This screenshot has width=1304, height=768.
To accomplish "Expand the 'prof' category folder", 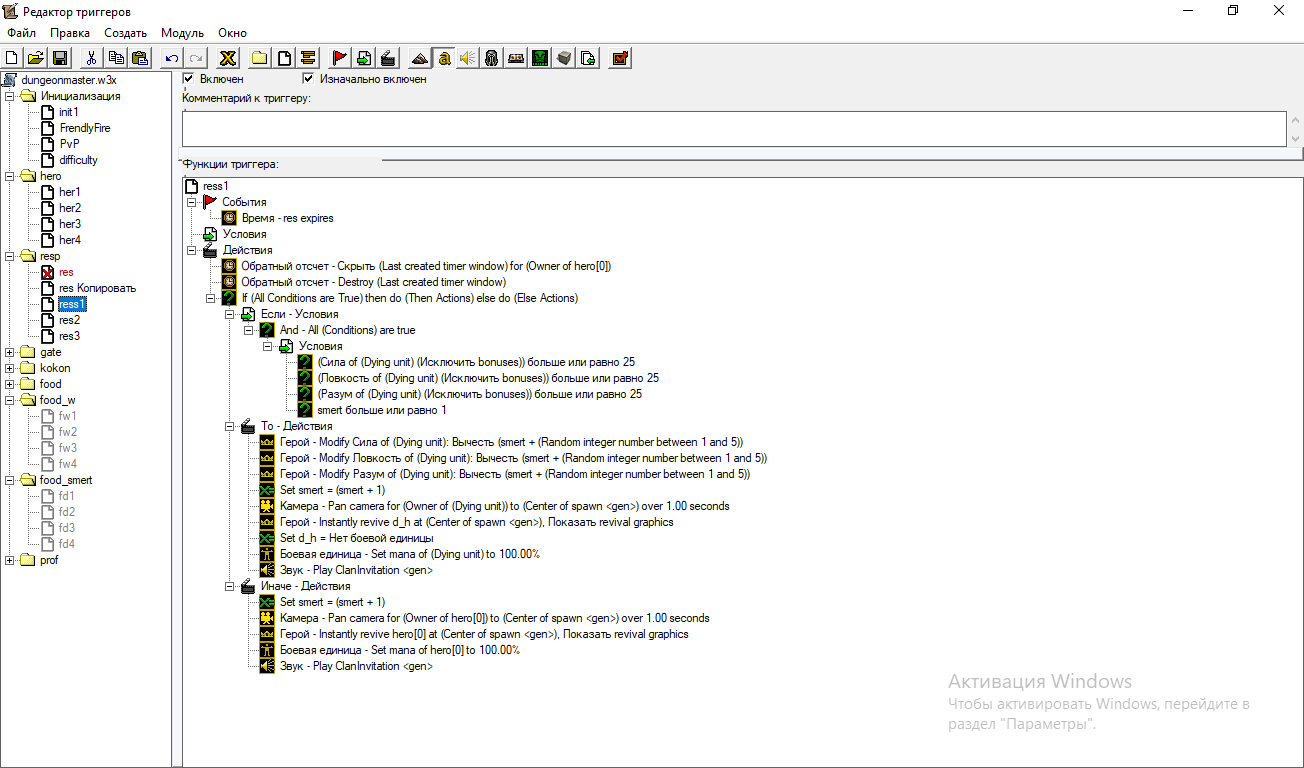I will tap(10, 560).
